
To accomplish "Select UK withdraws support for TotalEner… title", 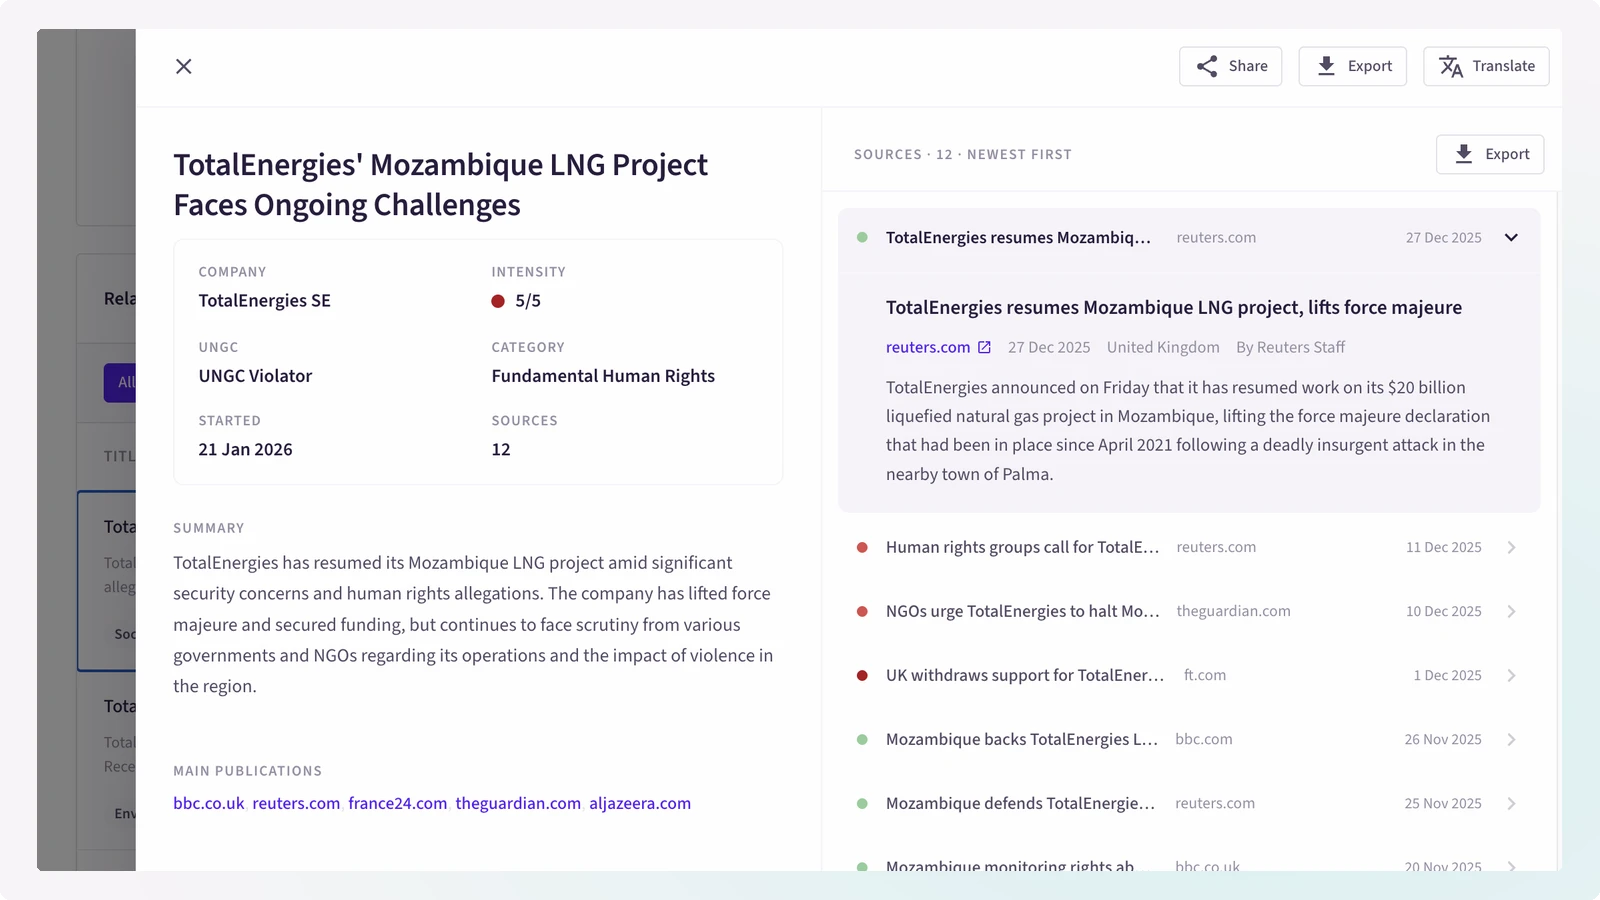I will (1025, 676).
